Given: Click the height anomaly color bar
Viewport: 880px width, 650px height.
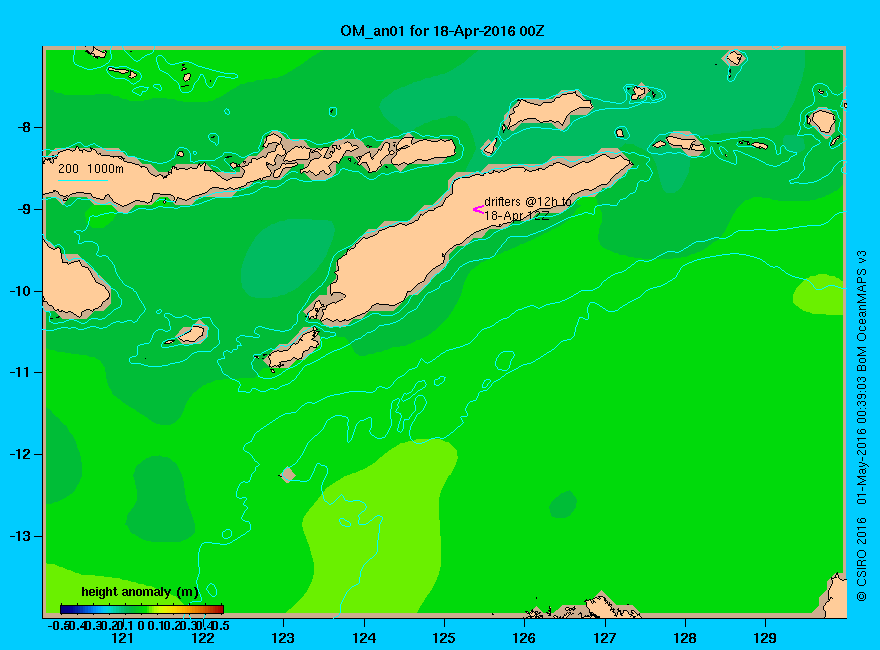Looking at the screenshot, I should click(x=142, y=609).
